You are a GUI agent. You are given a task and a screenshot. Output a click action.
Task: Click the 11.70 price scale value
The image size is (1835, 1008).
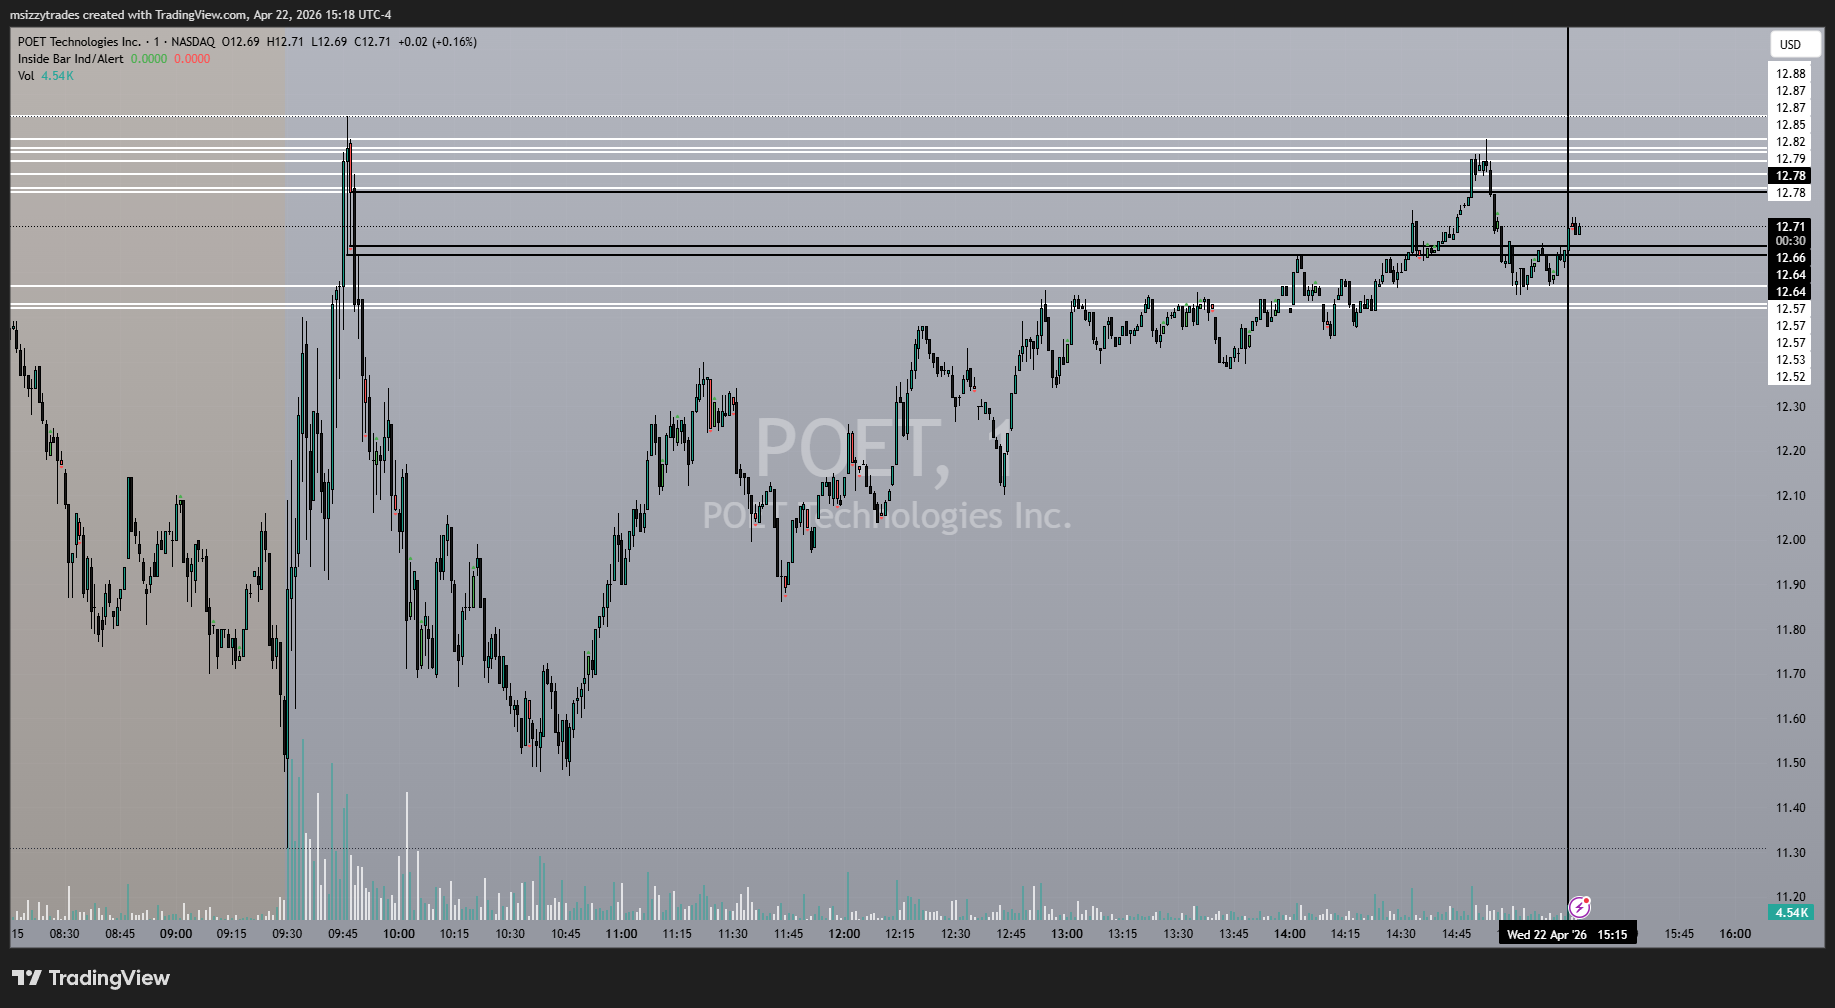tap(1790, 674)
